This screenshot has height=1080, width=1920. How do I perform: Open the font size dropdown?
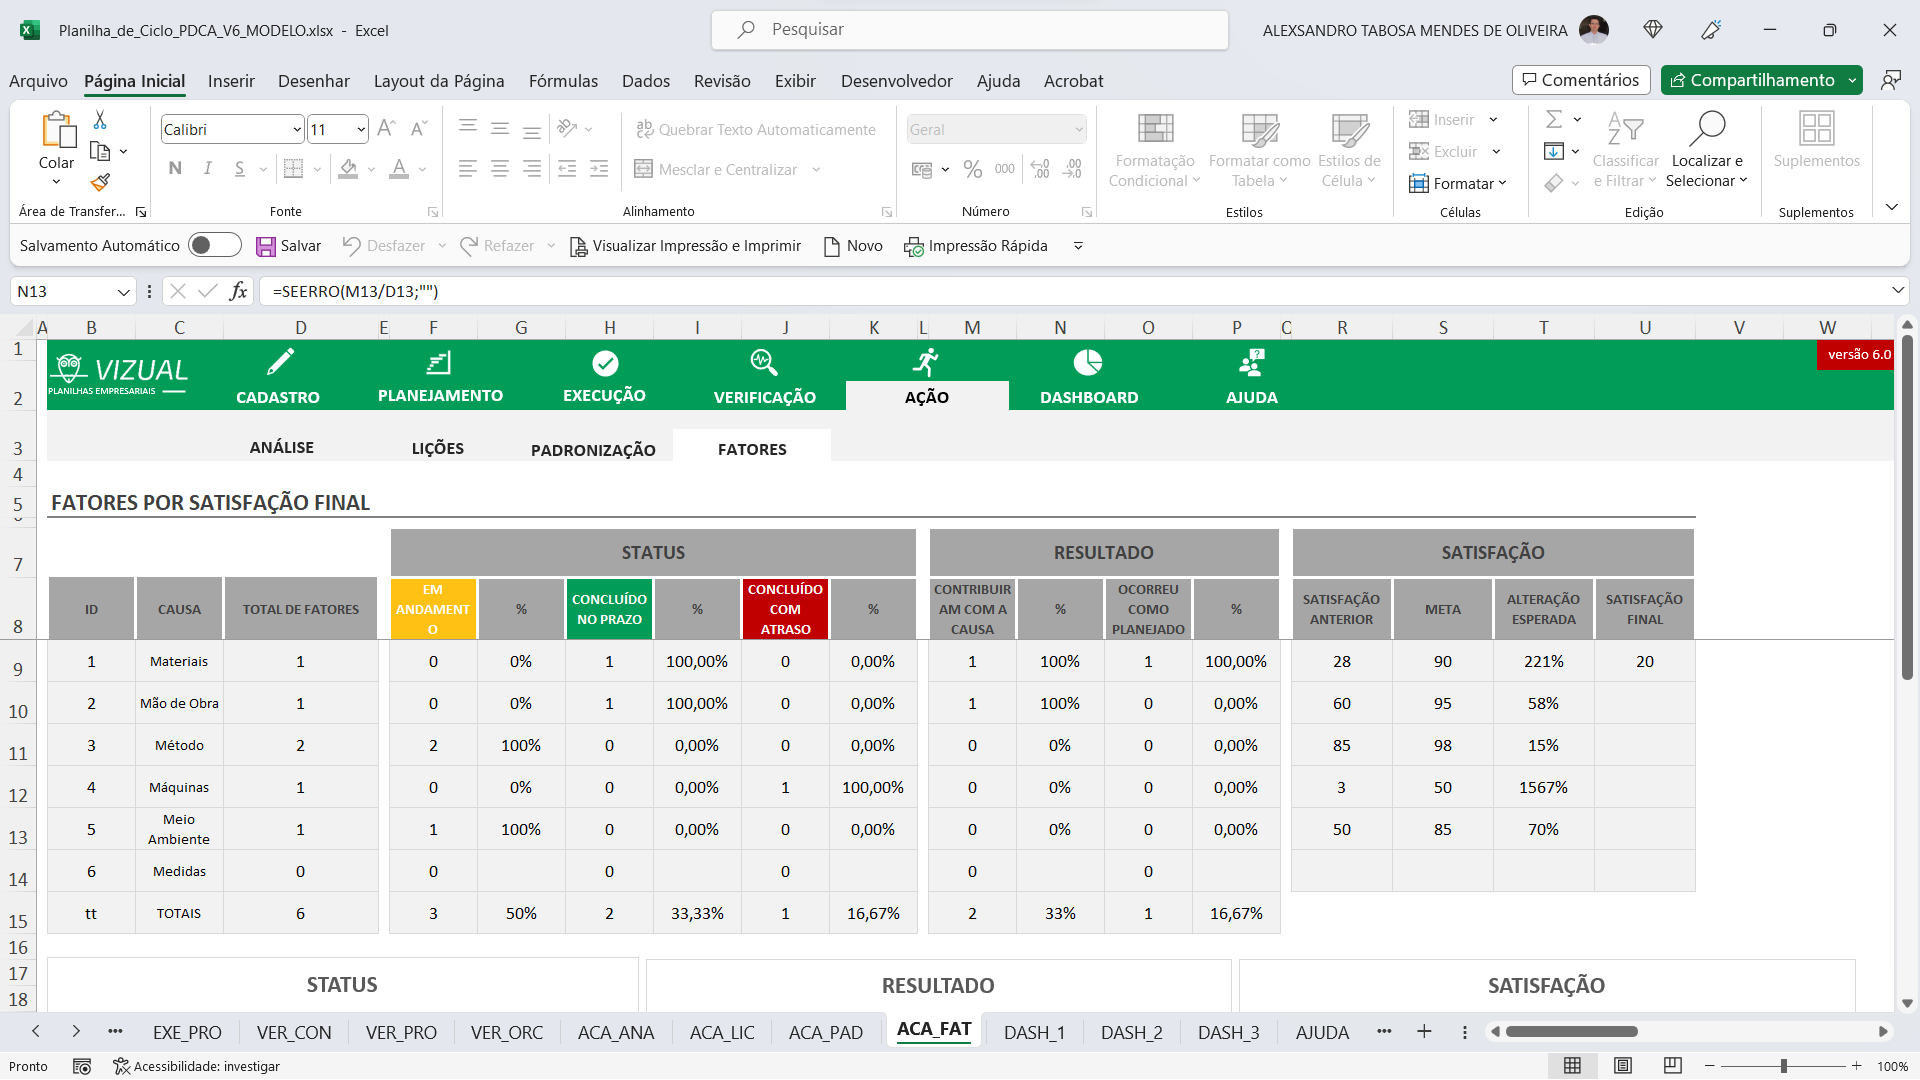click(360, 129)
